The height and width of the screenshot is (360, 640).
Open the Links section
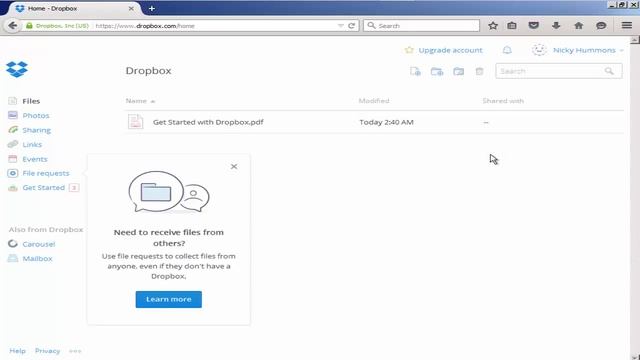click(x=32, y=144)
